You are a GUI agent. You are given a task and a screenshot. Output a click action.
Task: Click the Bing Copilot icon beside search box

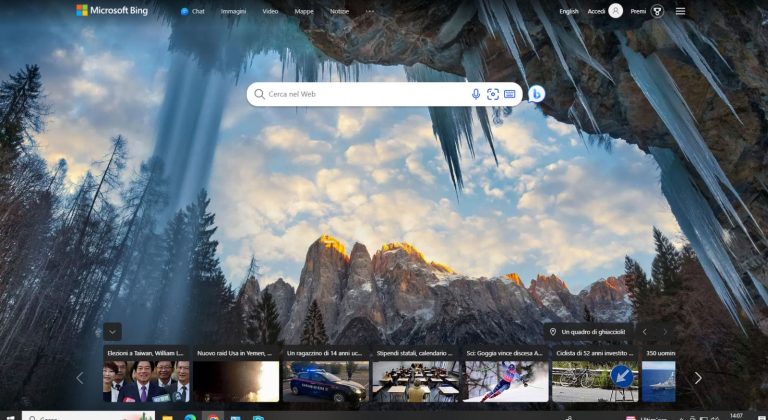coord(537,94)
